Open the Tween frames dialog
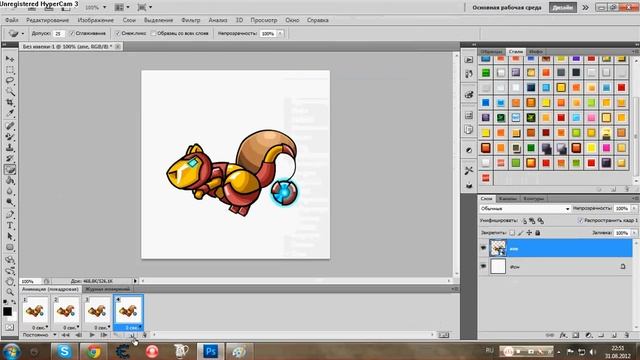640x360 pixels. (x=117, y=335)
